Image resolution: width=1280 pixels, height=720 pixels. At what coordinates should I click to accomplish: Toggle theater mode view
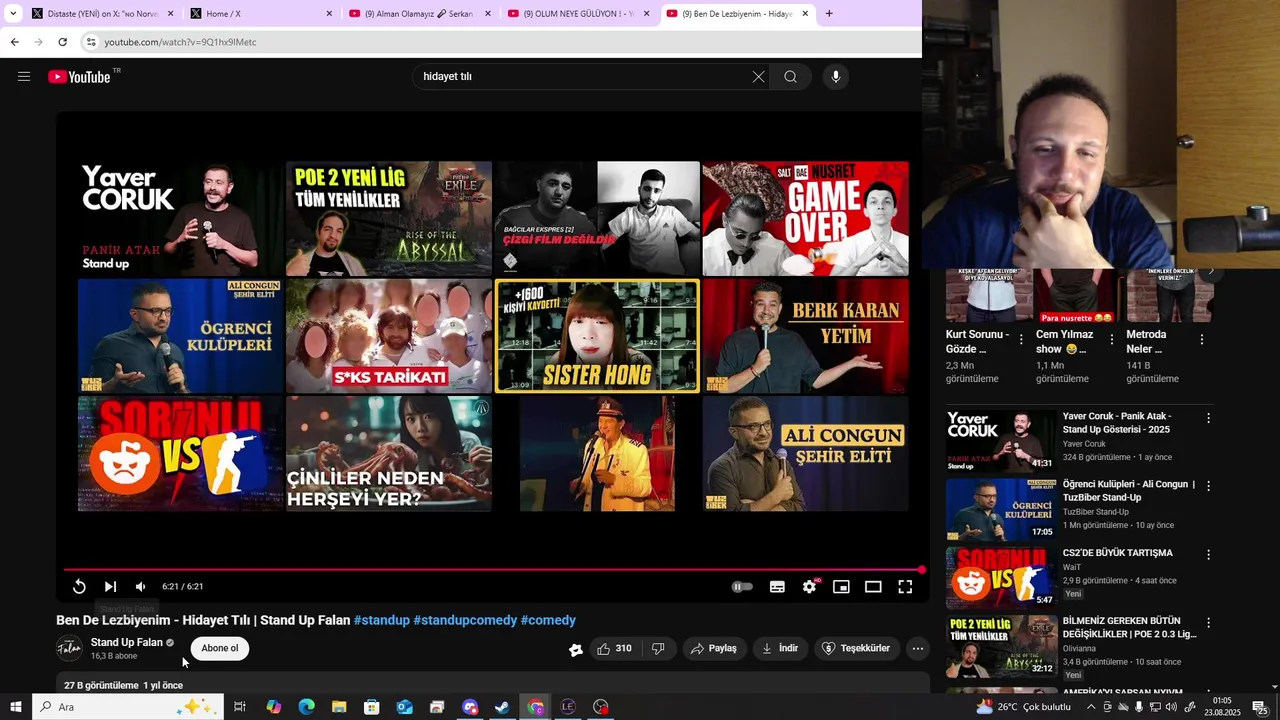pos(873,587)
